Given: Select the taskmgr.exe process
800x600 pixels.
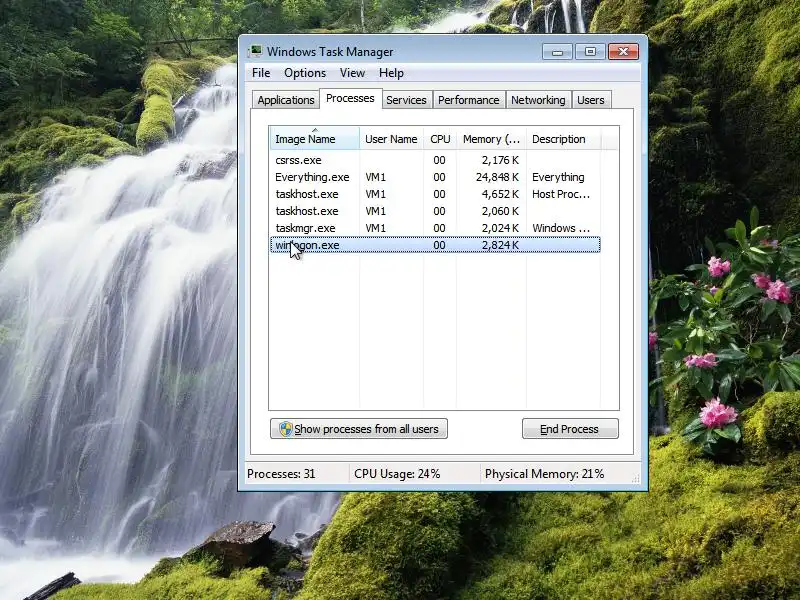Looking at the screenshot, I should pos(435,228).
